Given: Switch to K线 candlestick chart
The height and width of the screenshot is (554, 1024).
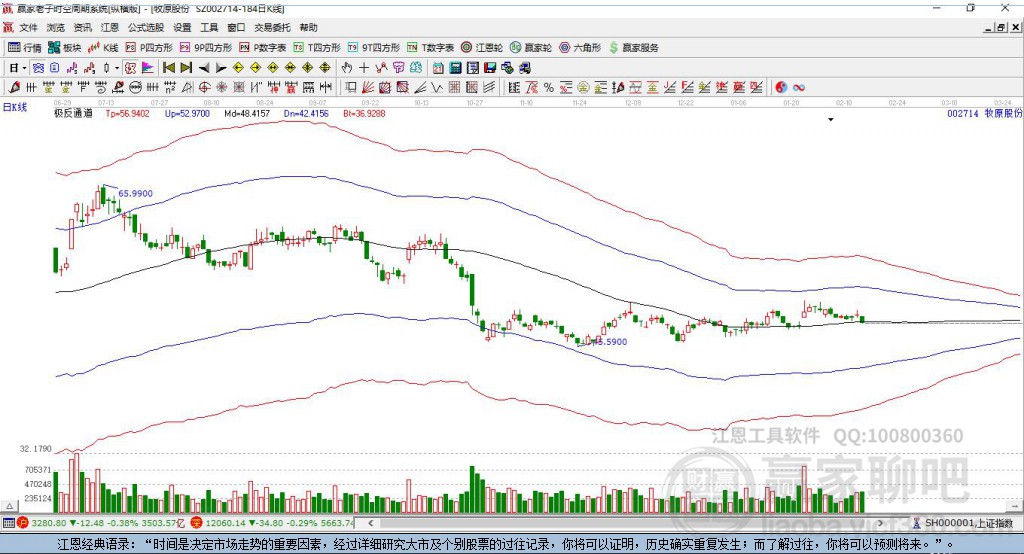Looking at the screenshot, I should 103,48.
